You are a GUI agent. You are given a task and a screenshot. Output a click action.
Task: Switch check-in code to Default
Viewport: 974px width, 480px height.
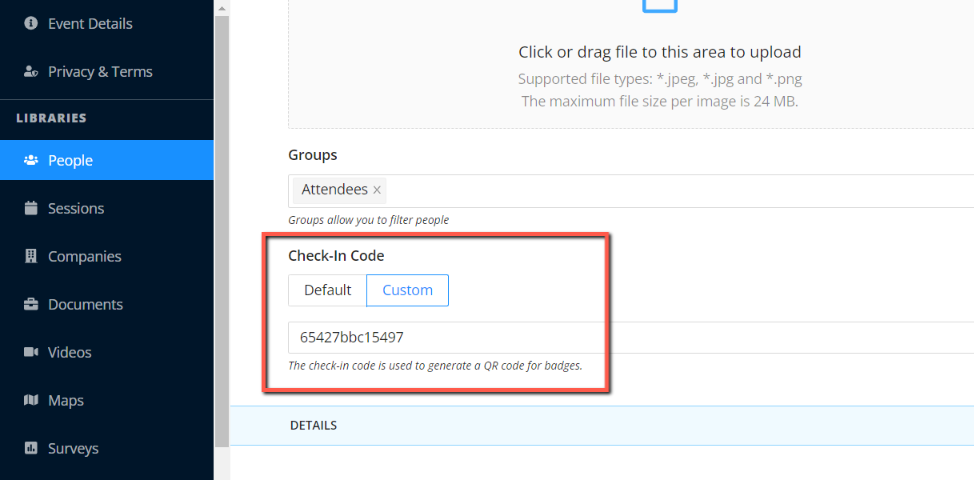327,290
